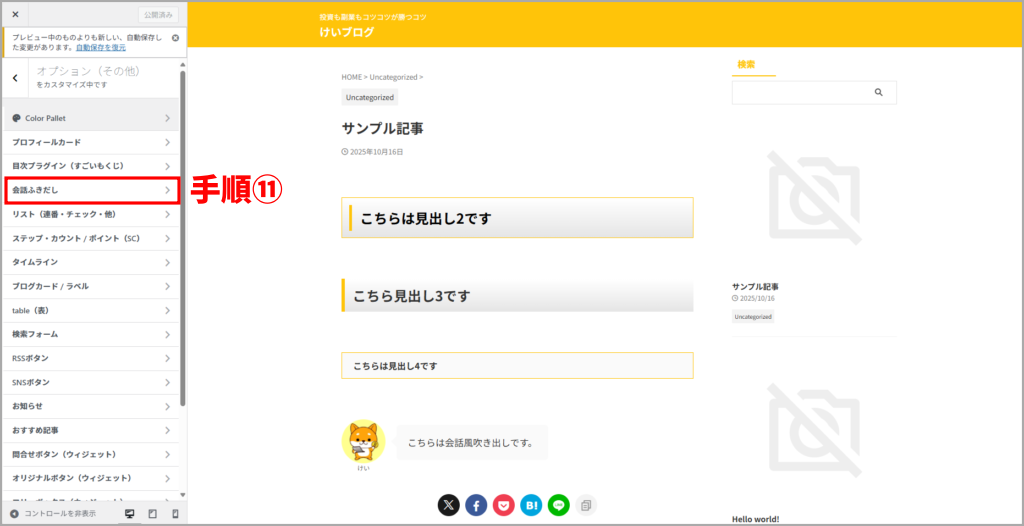Viewport: 1024px width, 526px height.
Task: Switch preview to tablet device view
Action: pyautogui.click(x=152, y=514)
